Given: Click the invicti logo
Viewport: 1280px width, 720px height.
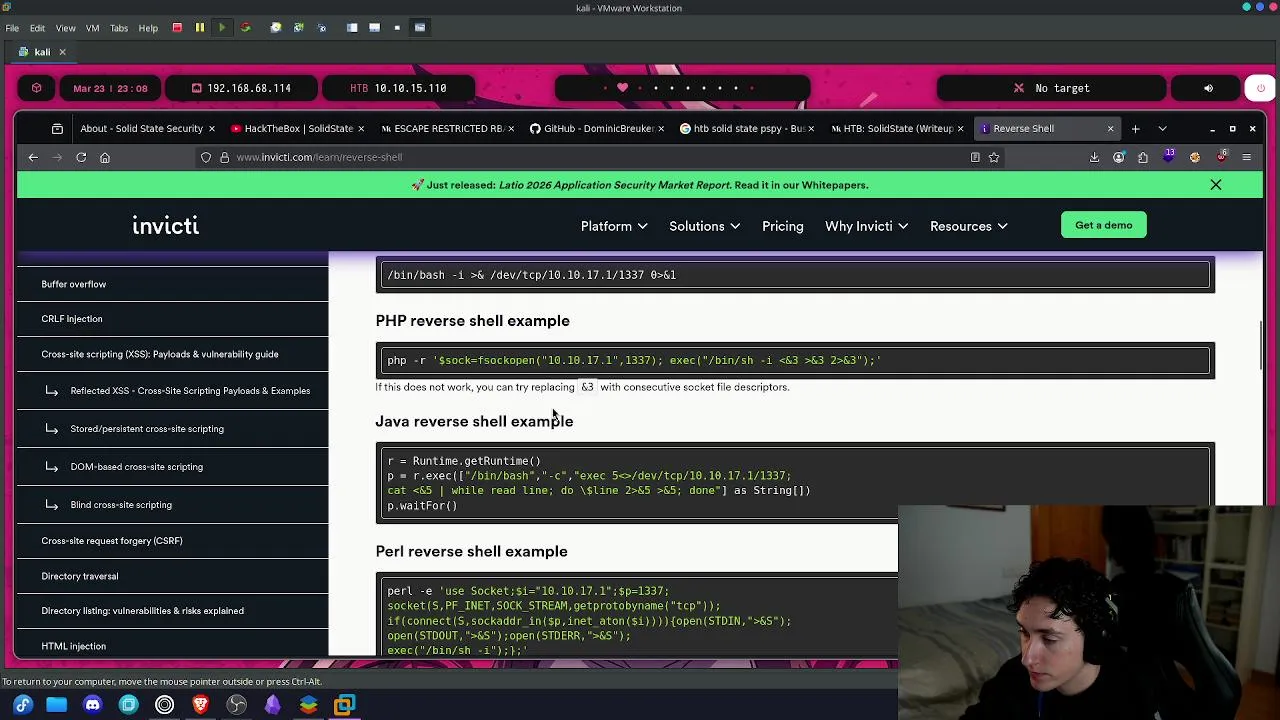Looking at the screenshot, I should [x=166, y=226].
